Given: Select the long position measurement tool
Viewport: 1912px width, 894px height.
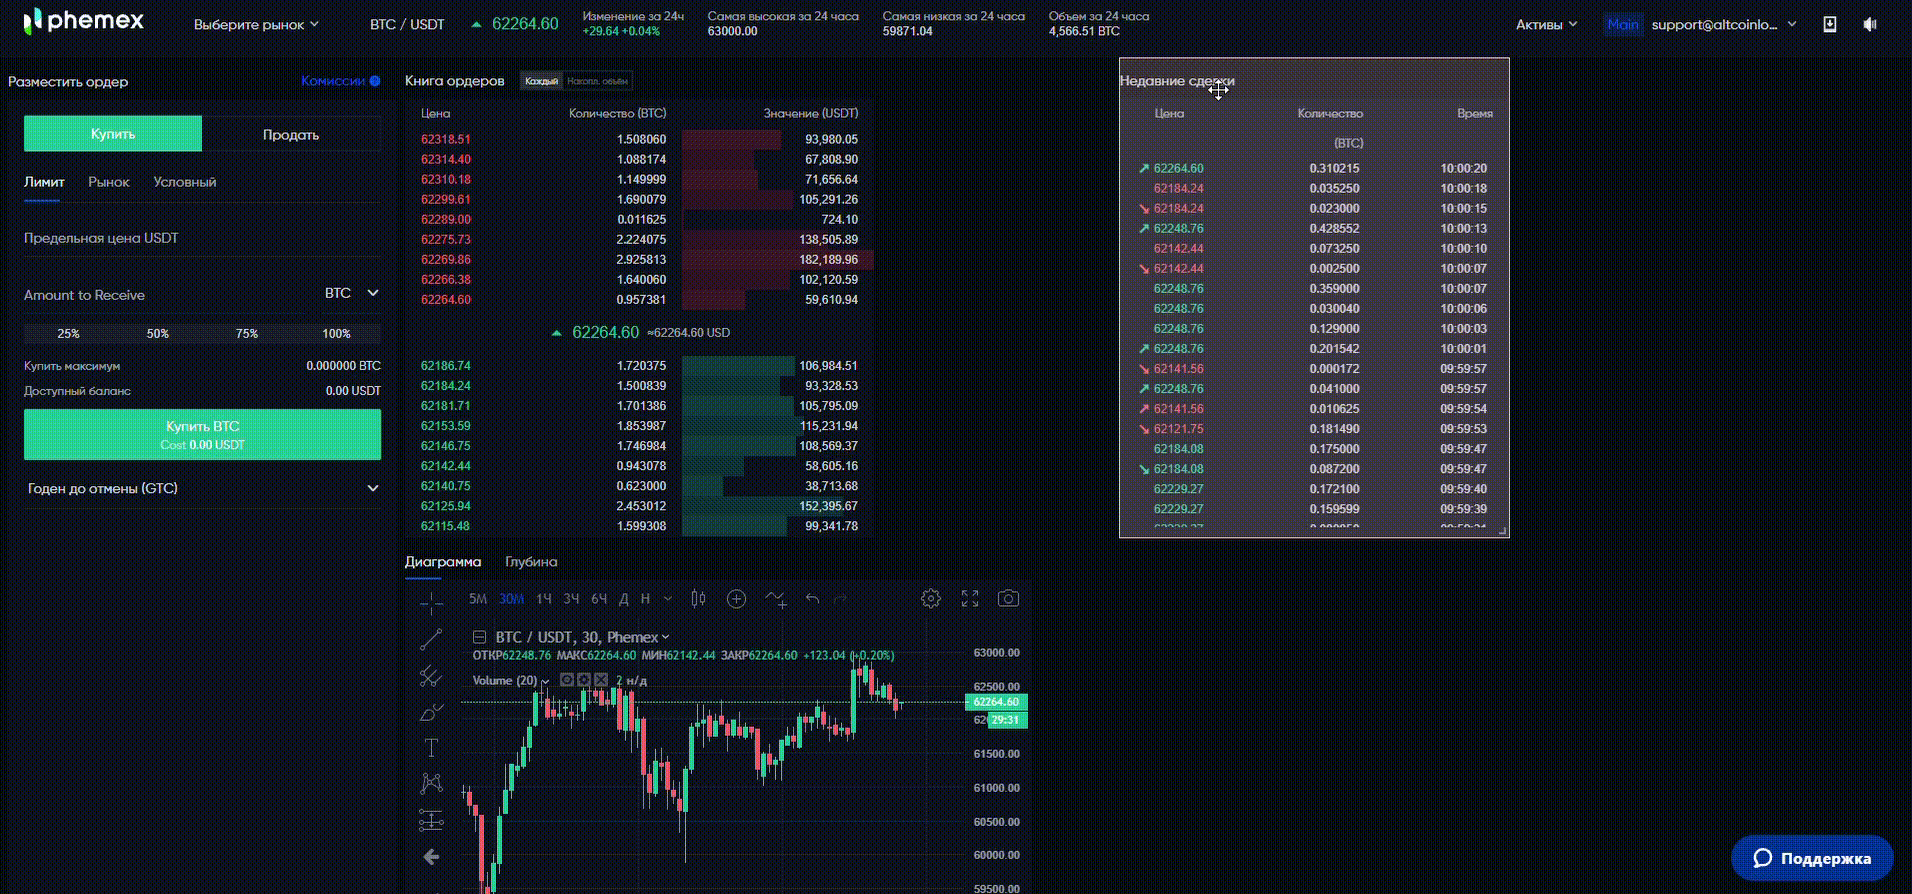Looking at the screenshot, I should click(431, 820).
